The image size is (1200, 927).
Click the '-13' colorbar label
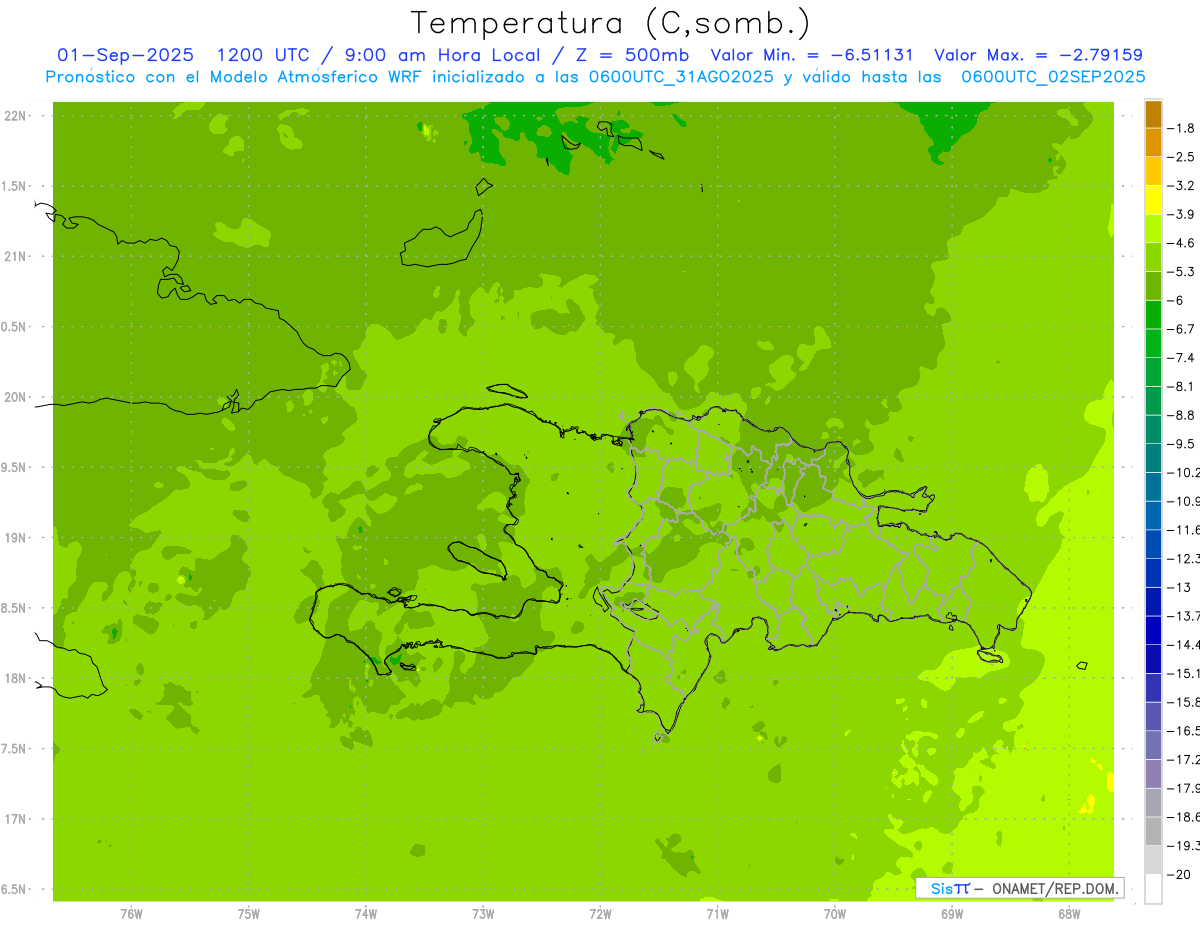1179,587
